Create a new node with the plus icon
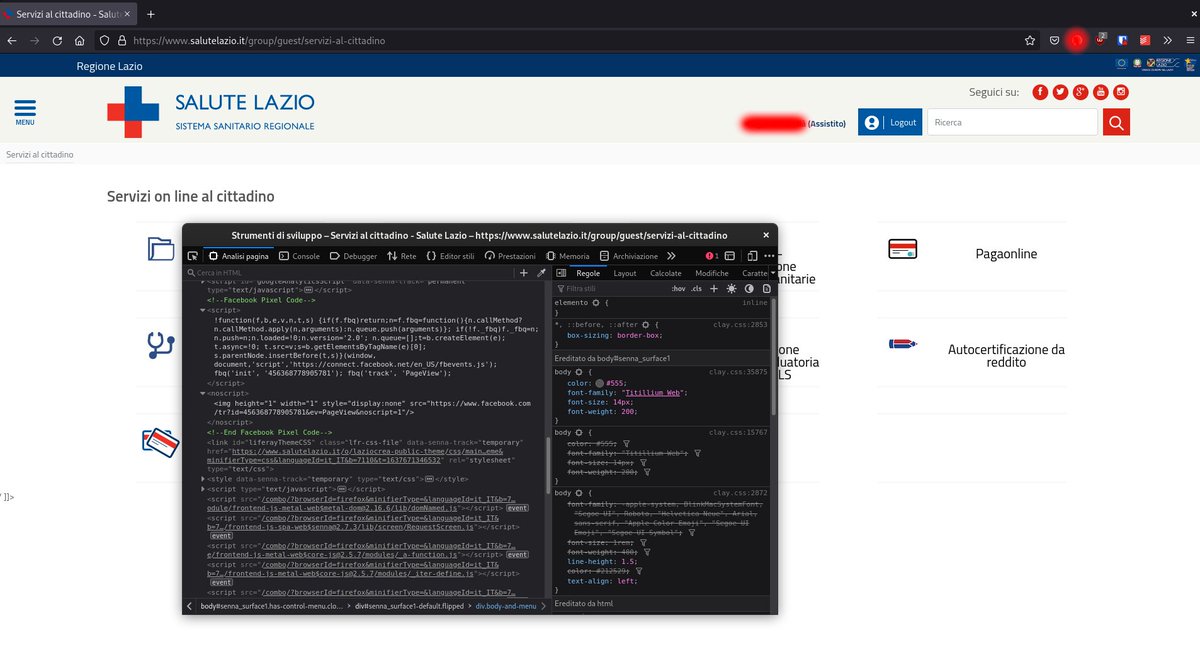Image resolution: width=1200 pixels, height=654 pixels. tap(524, 272)
